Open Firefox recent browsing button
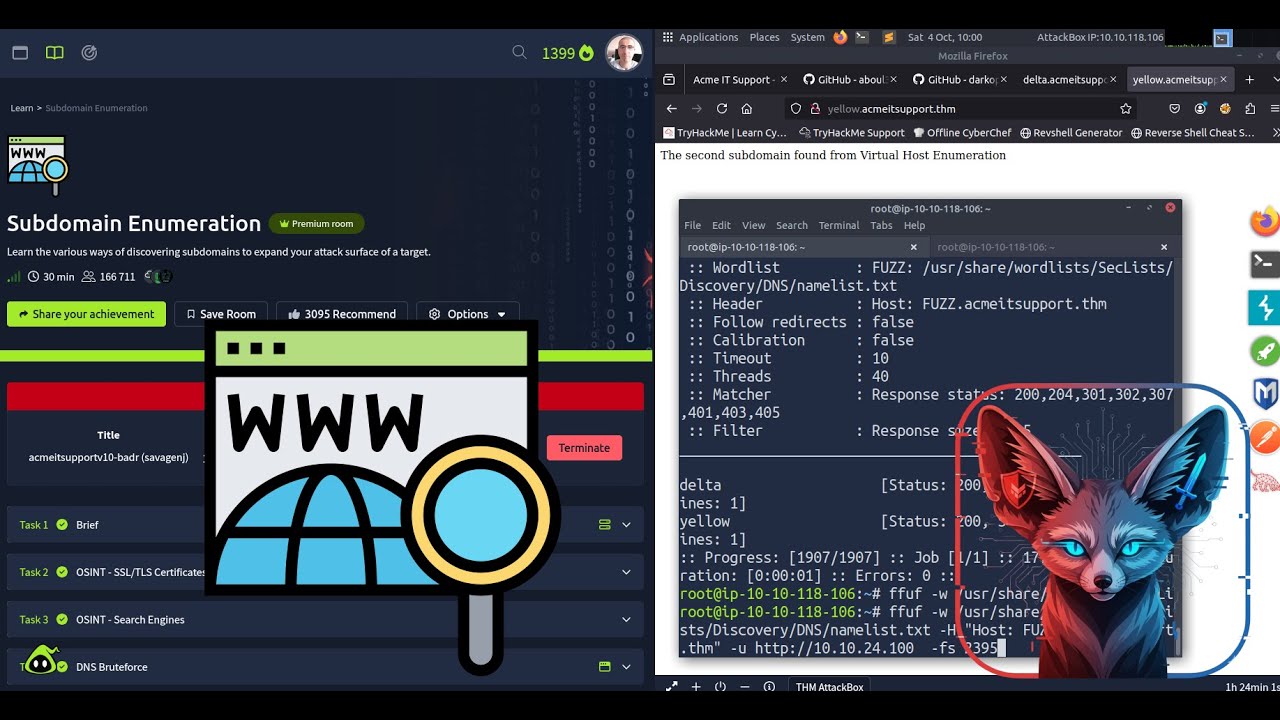The width and height of the screenshot is (1280, 720). point(670,80)
